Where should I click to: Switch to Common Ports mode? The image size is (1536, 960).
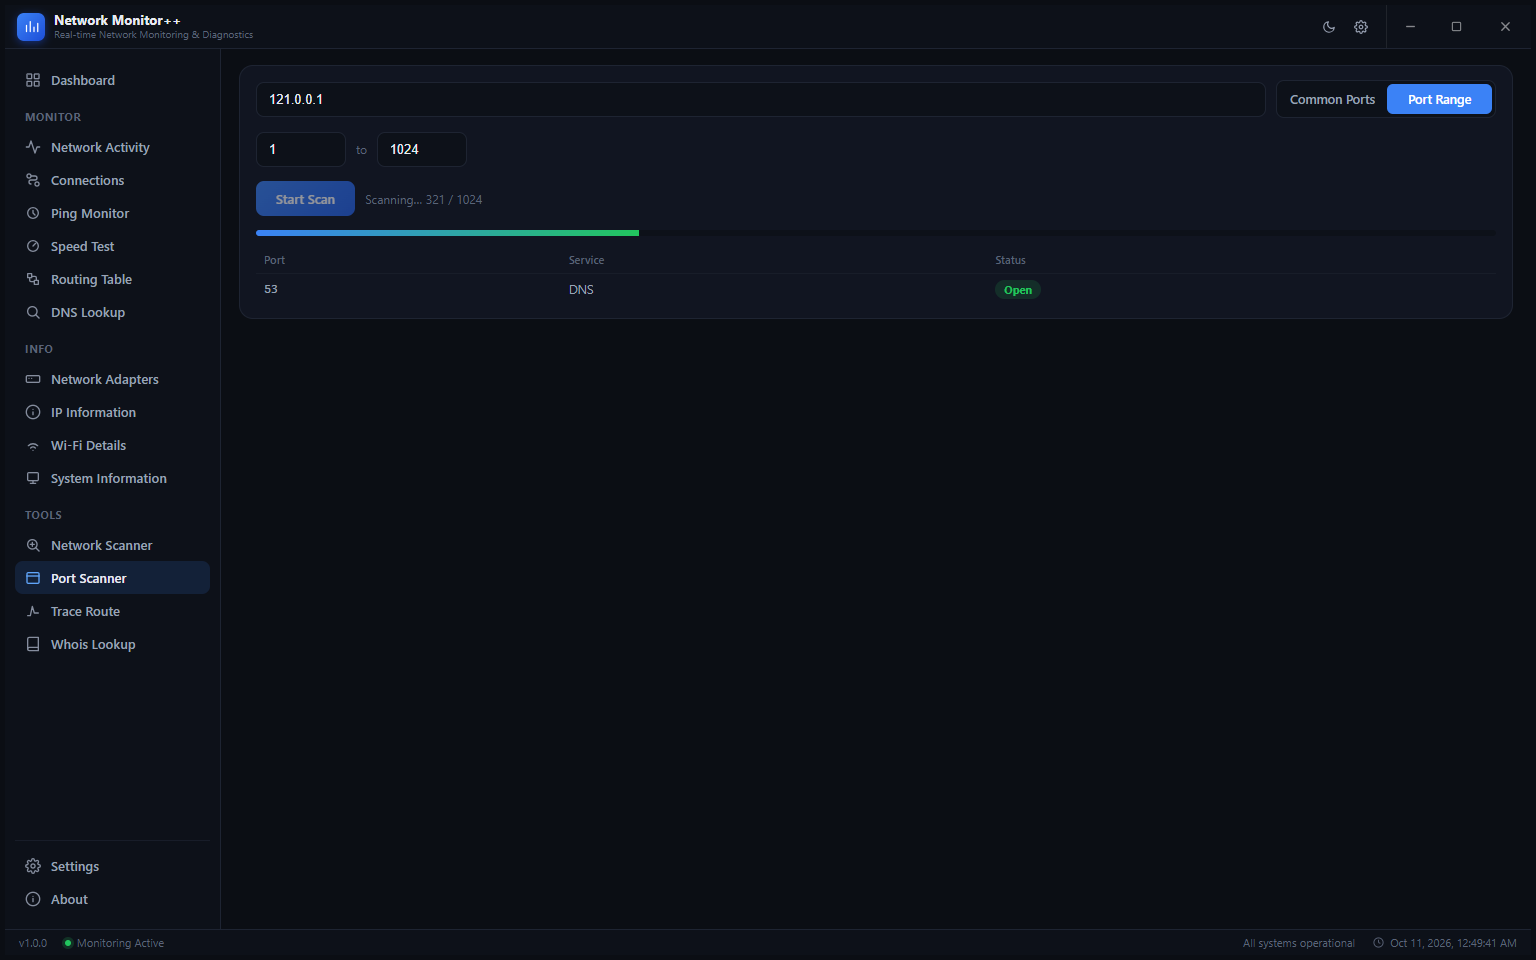[x=1332, y=99]
